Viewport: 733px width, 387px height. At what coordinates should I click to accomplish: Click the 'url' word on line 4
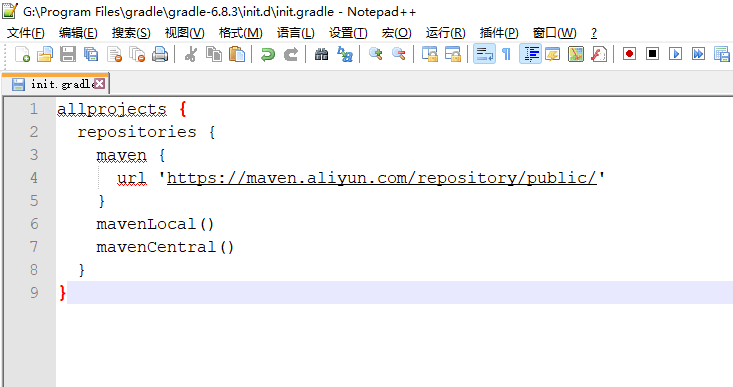pyautogui.click(x=132, y=178)
